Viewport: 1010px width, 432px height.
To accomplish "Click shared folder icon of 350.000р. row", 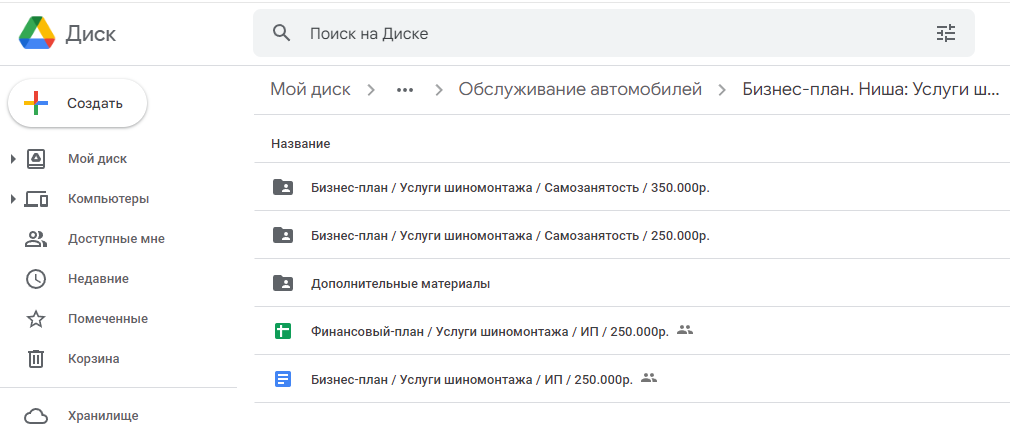I will [283, 187].
